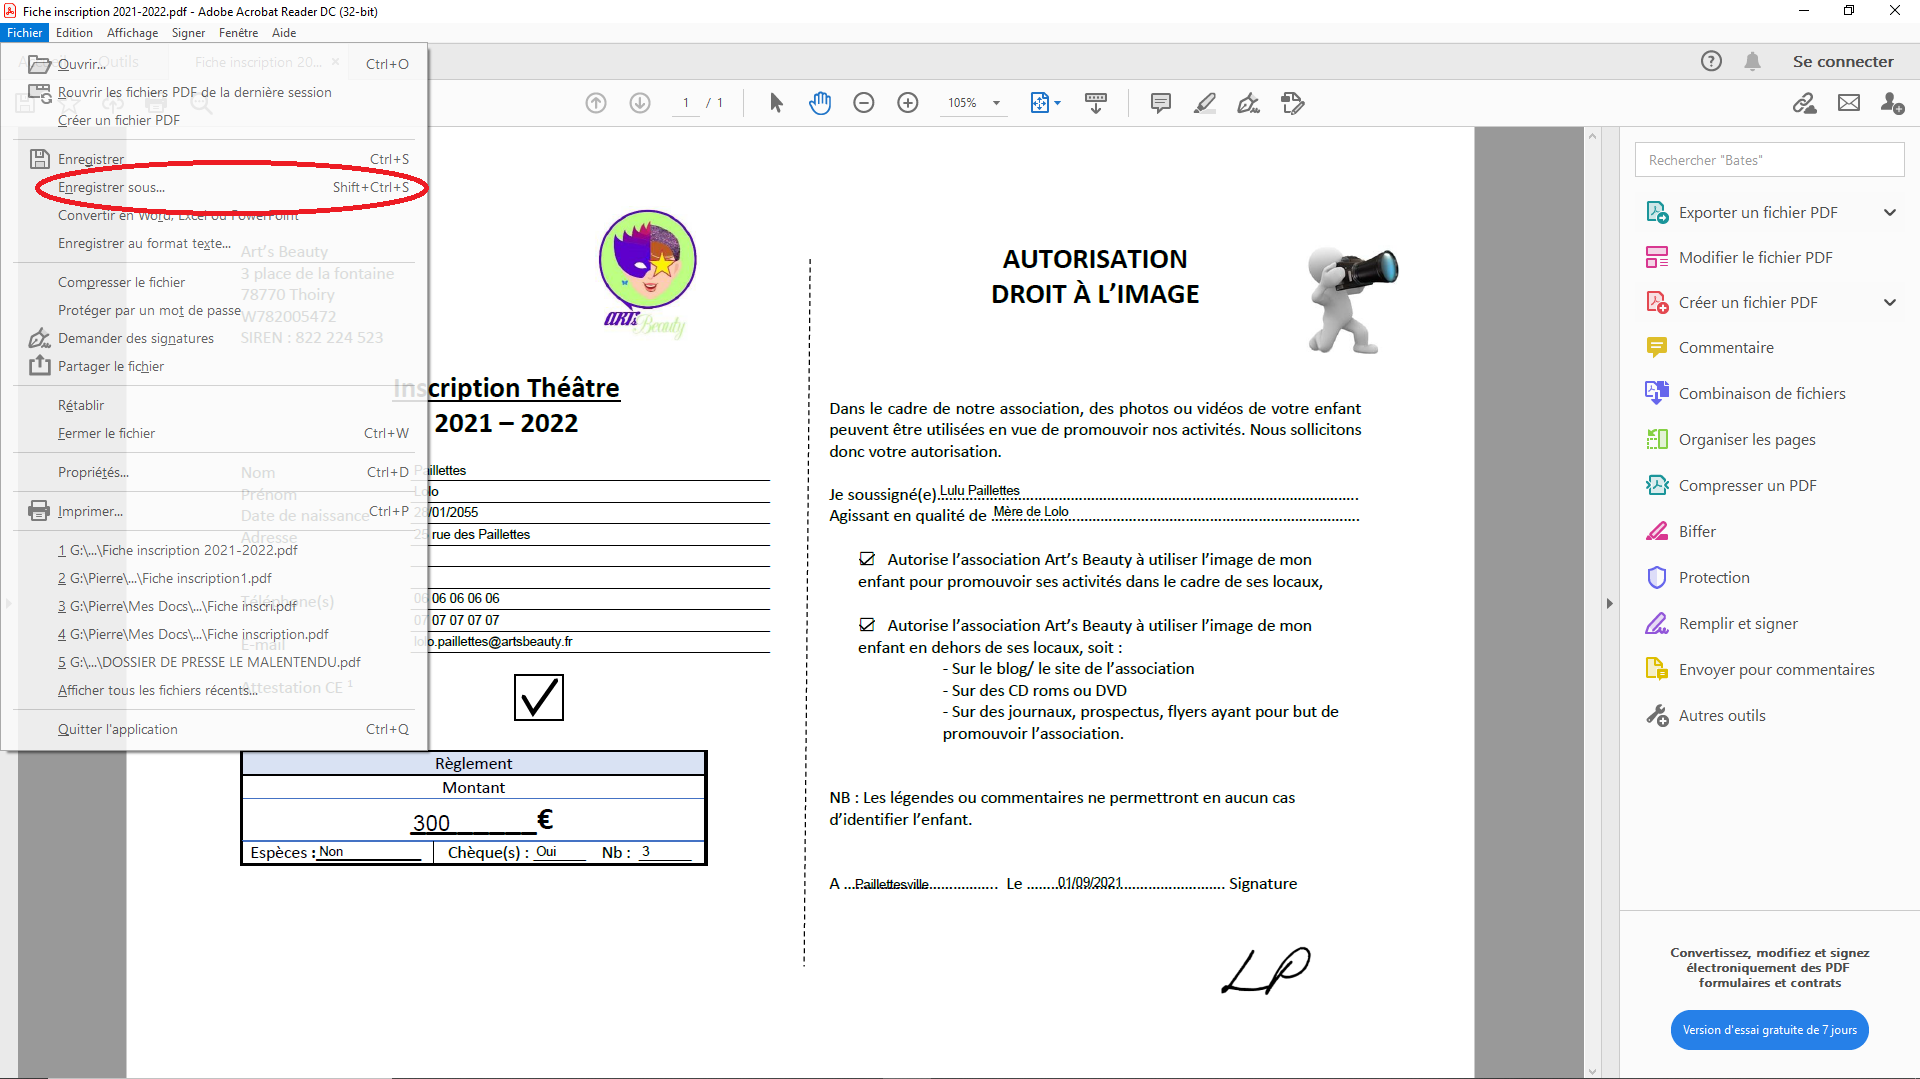Open the Fenêtre menu
The height and width of the screenshot is (1079, 1920).
click(x=238, y=33)
